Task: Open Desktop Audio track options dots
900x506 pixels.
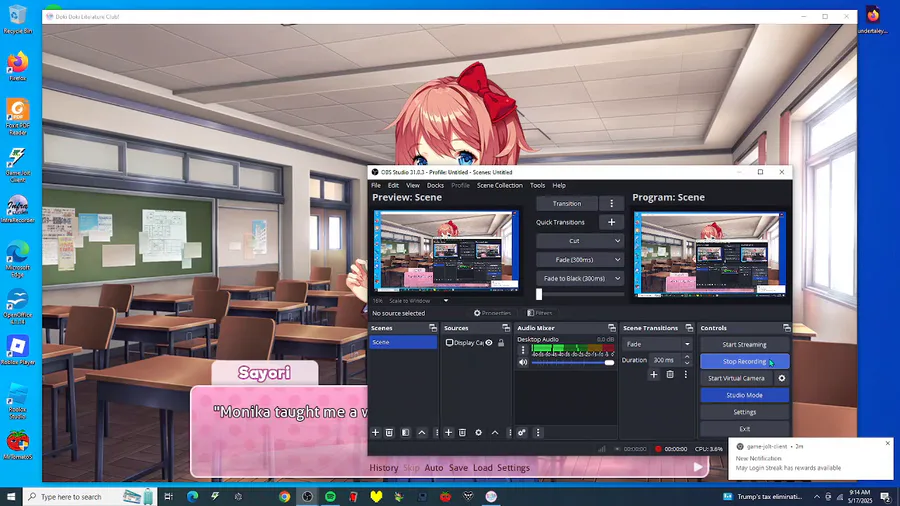Action: 523,350
